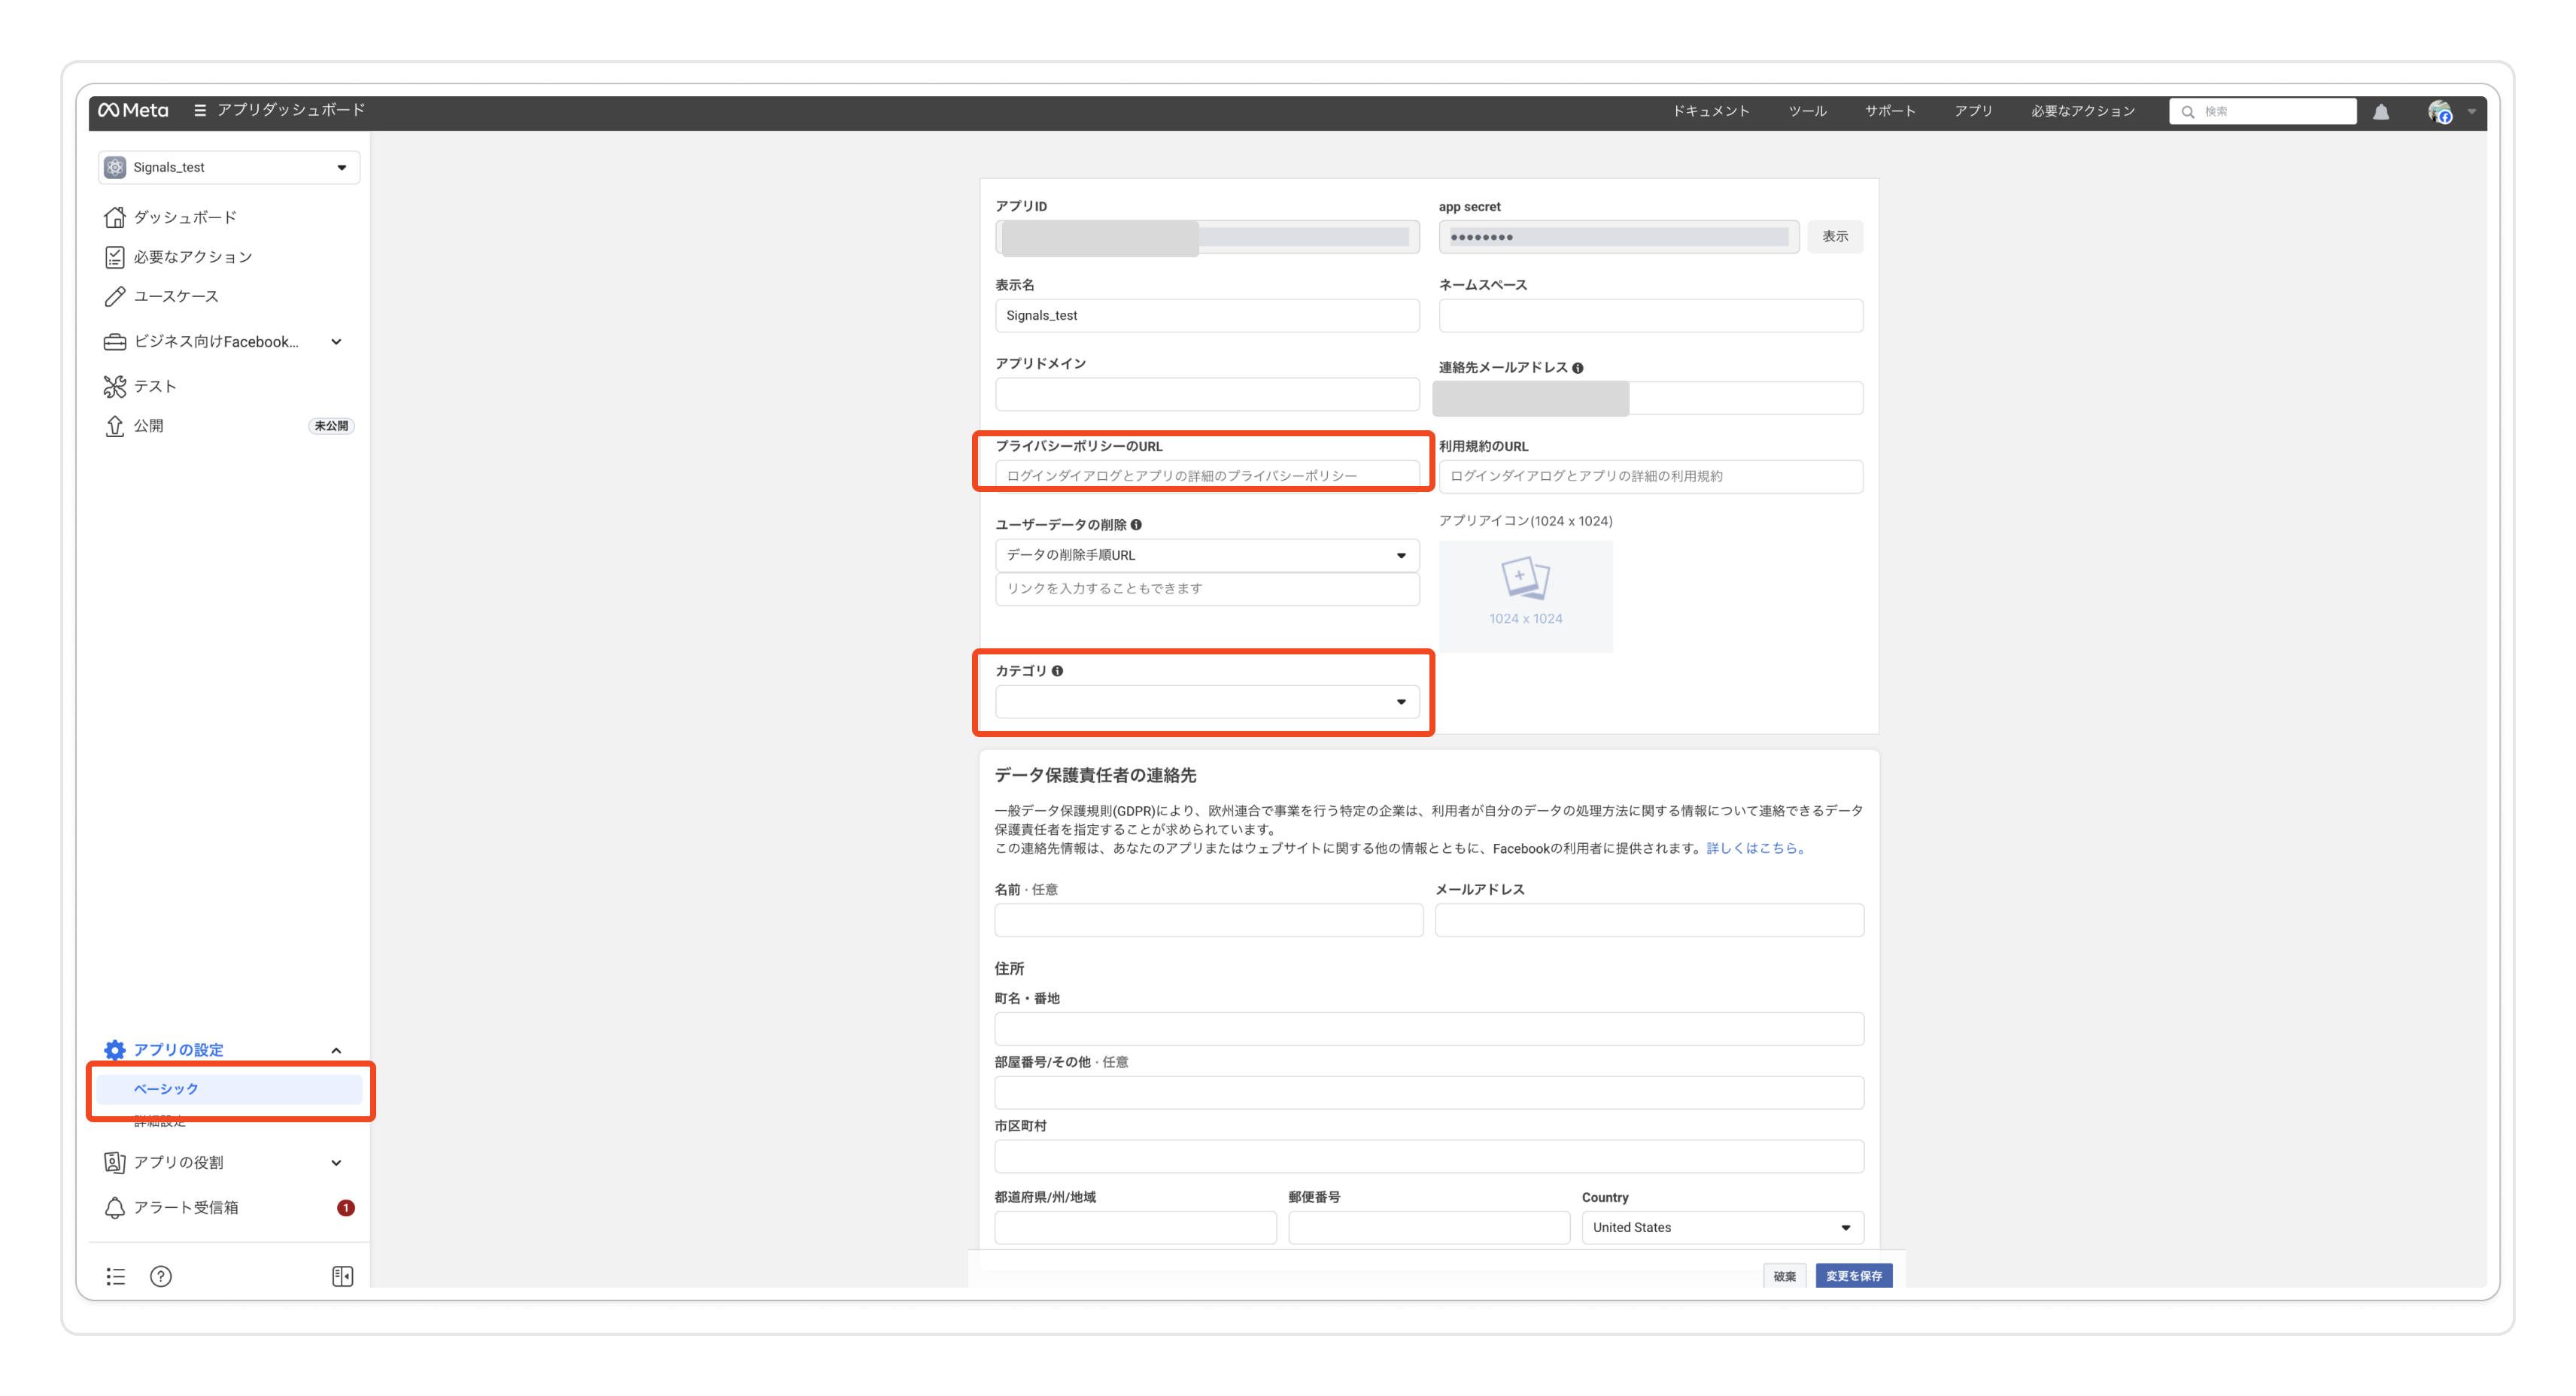
Task: Expand ビジネス向けFacebook sidebar section
Action: tap(336, 342)
